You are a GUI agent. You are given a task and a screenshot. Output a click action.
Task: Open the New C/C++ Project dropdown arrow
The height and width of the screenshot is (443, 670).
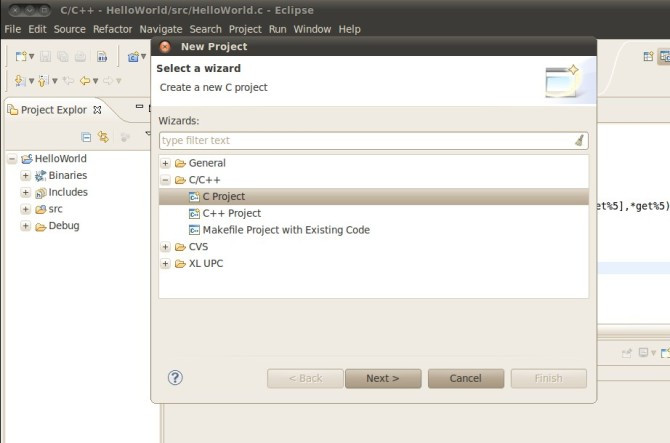click(x=144, y=56)
